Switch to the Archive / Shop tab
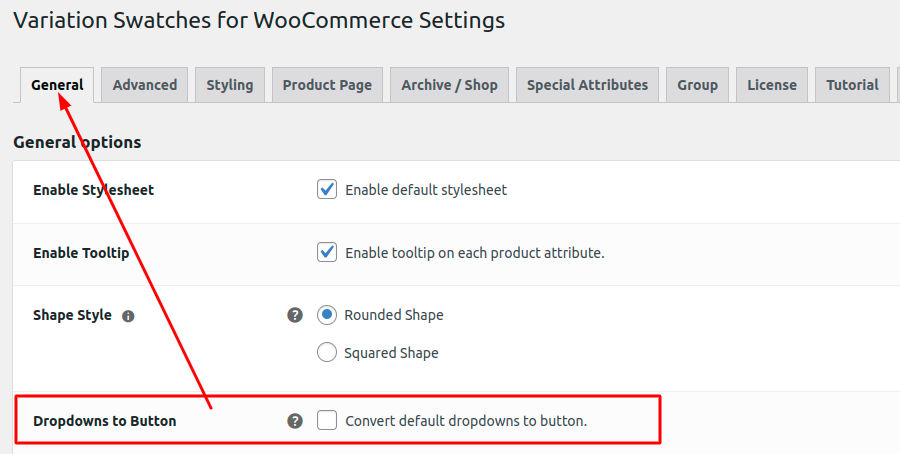This screenshot has height=454, width=900. (449, 85)
